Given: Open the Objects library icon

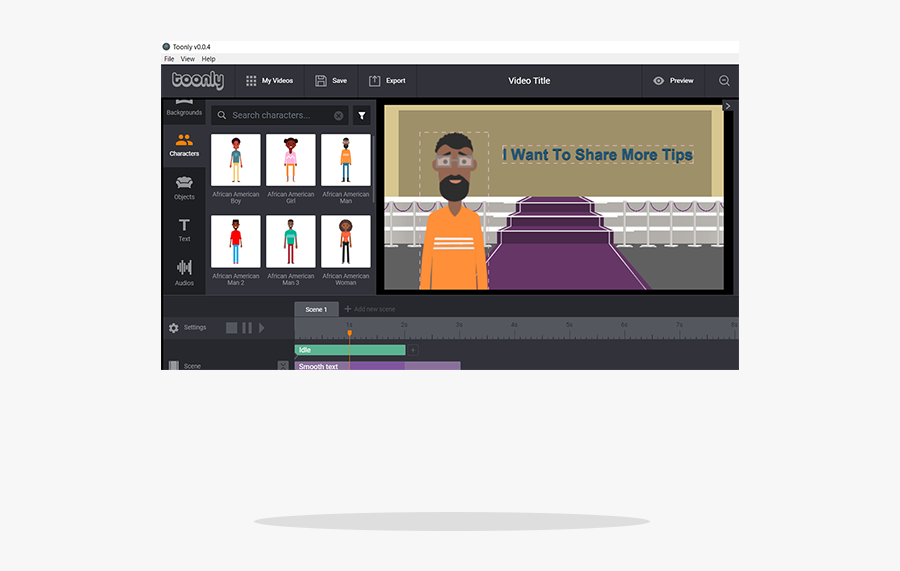Looking at the screenshot, I should coord(184,187).
